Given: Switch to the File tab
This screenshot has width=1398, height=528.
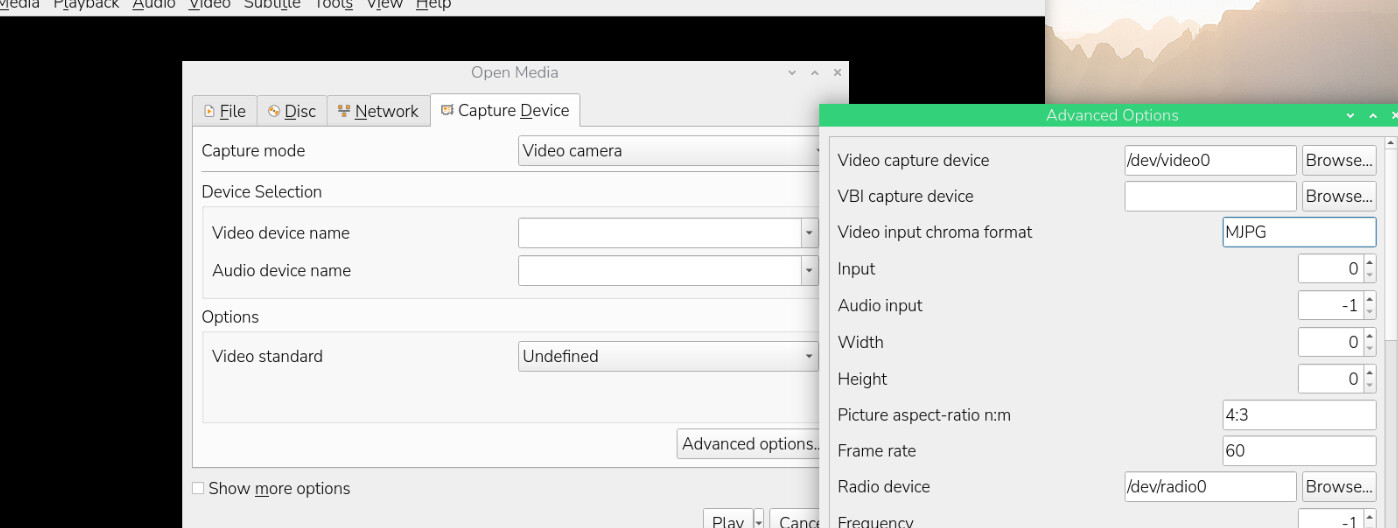Looking at the screenshot, I should tap(224, 111).
